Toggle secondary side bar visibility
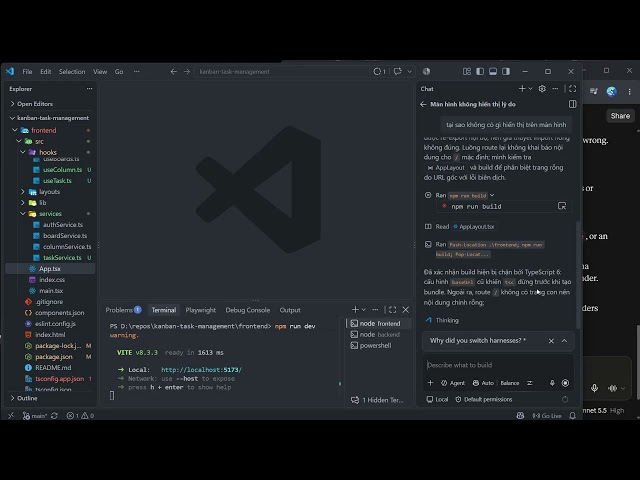 tap(506, 71)
